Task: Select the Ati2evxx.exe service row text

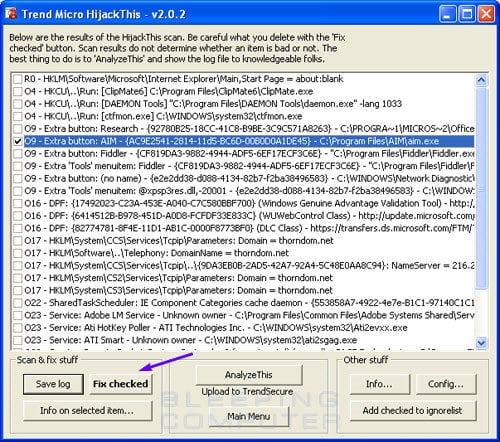Action: click(x=216, y=328)
